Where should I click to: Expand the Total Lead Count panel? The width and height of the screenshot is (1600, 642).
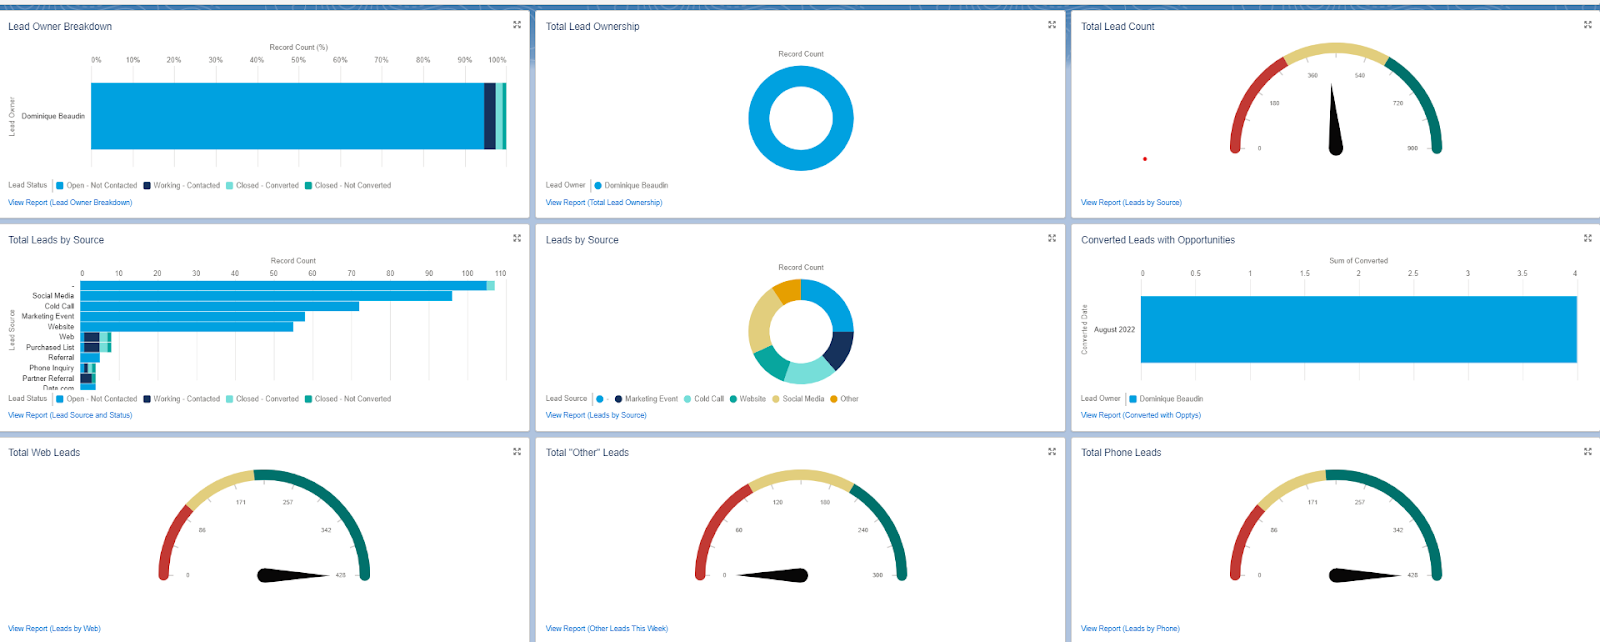[x=1587, y=25]
